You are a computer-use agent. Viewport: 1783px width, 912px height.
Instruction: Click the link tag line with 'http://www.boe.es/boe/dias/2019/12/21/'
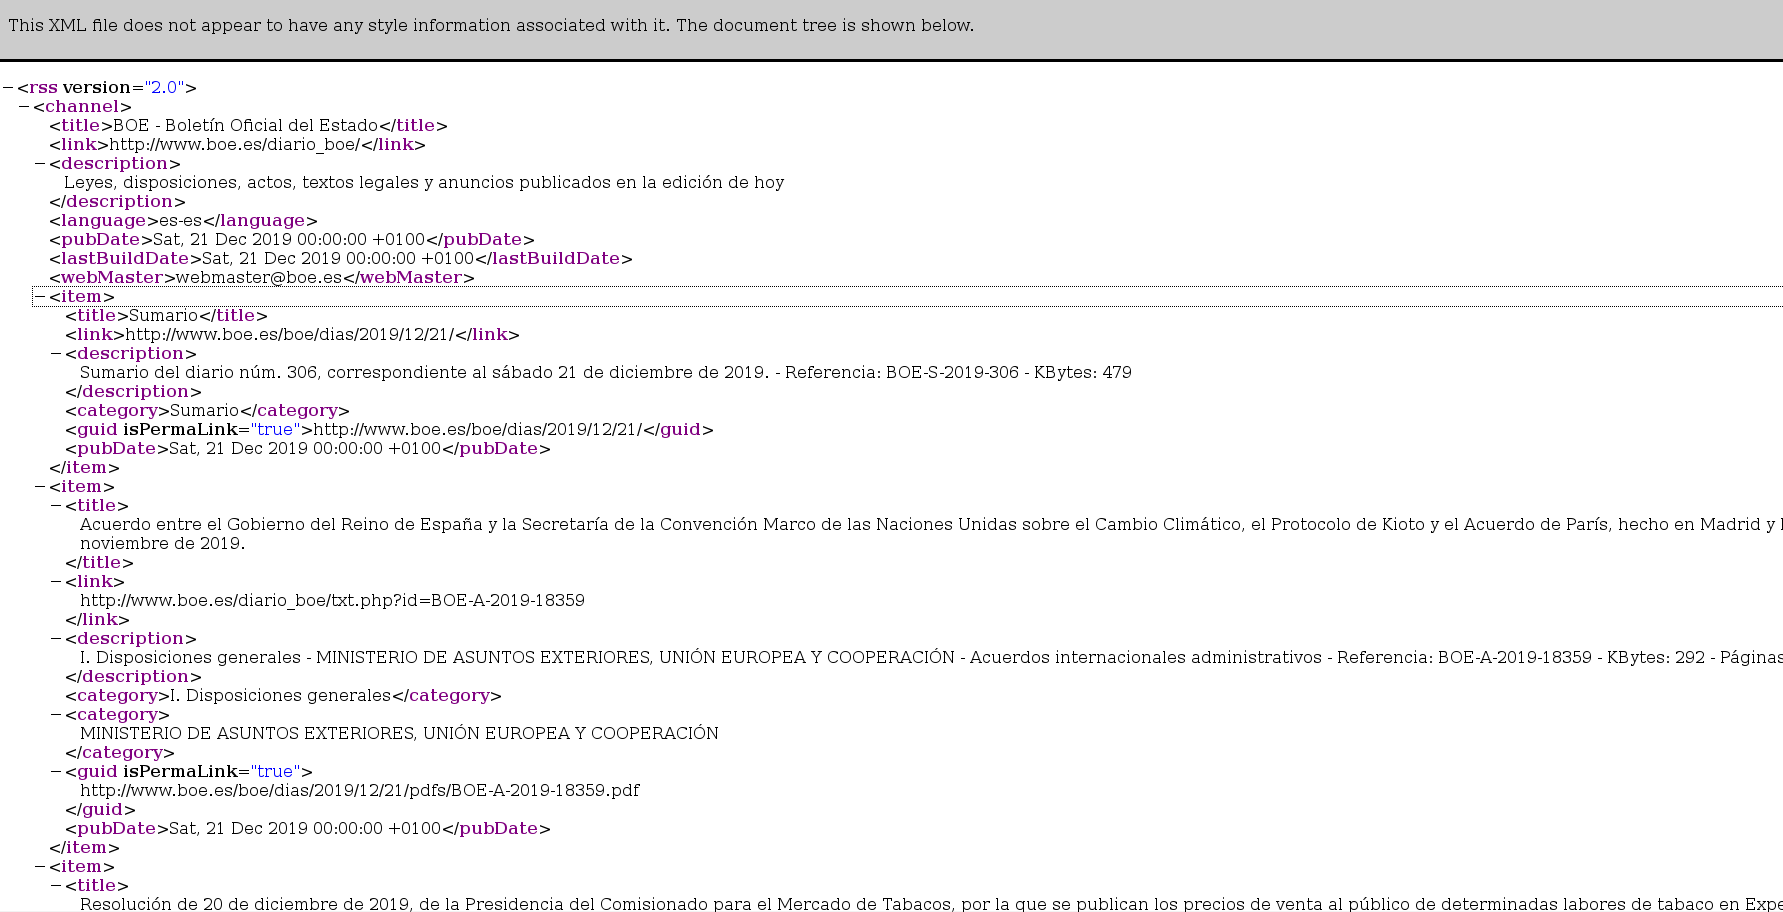pyautogui.click(x=292, y=335)
